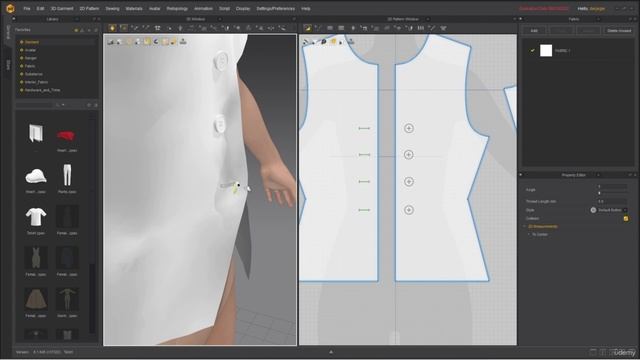Viewport: 640px width, 360px height.
Task: Open the white hat thumbnail in Library
Action: 36,176
